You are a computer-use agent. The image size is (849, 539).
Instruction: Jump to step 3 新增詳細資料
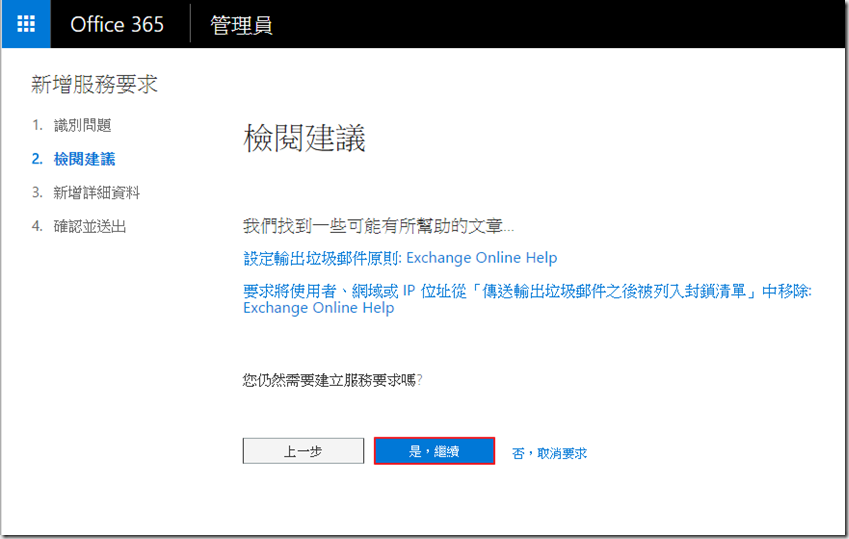pos(97,192)
